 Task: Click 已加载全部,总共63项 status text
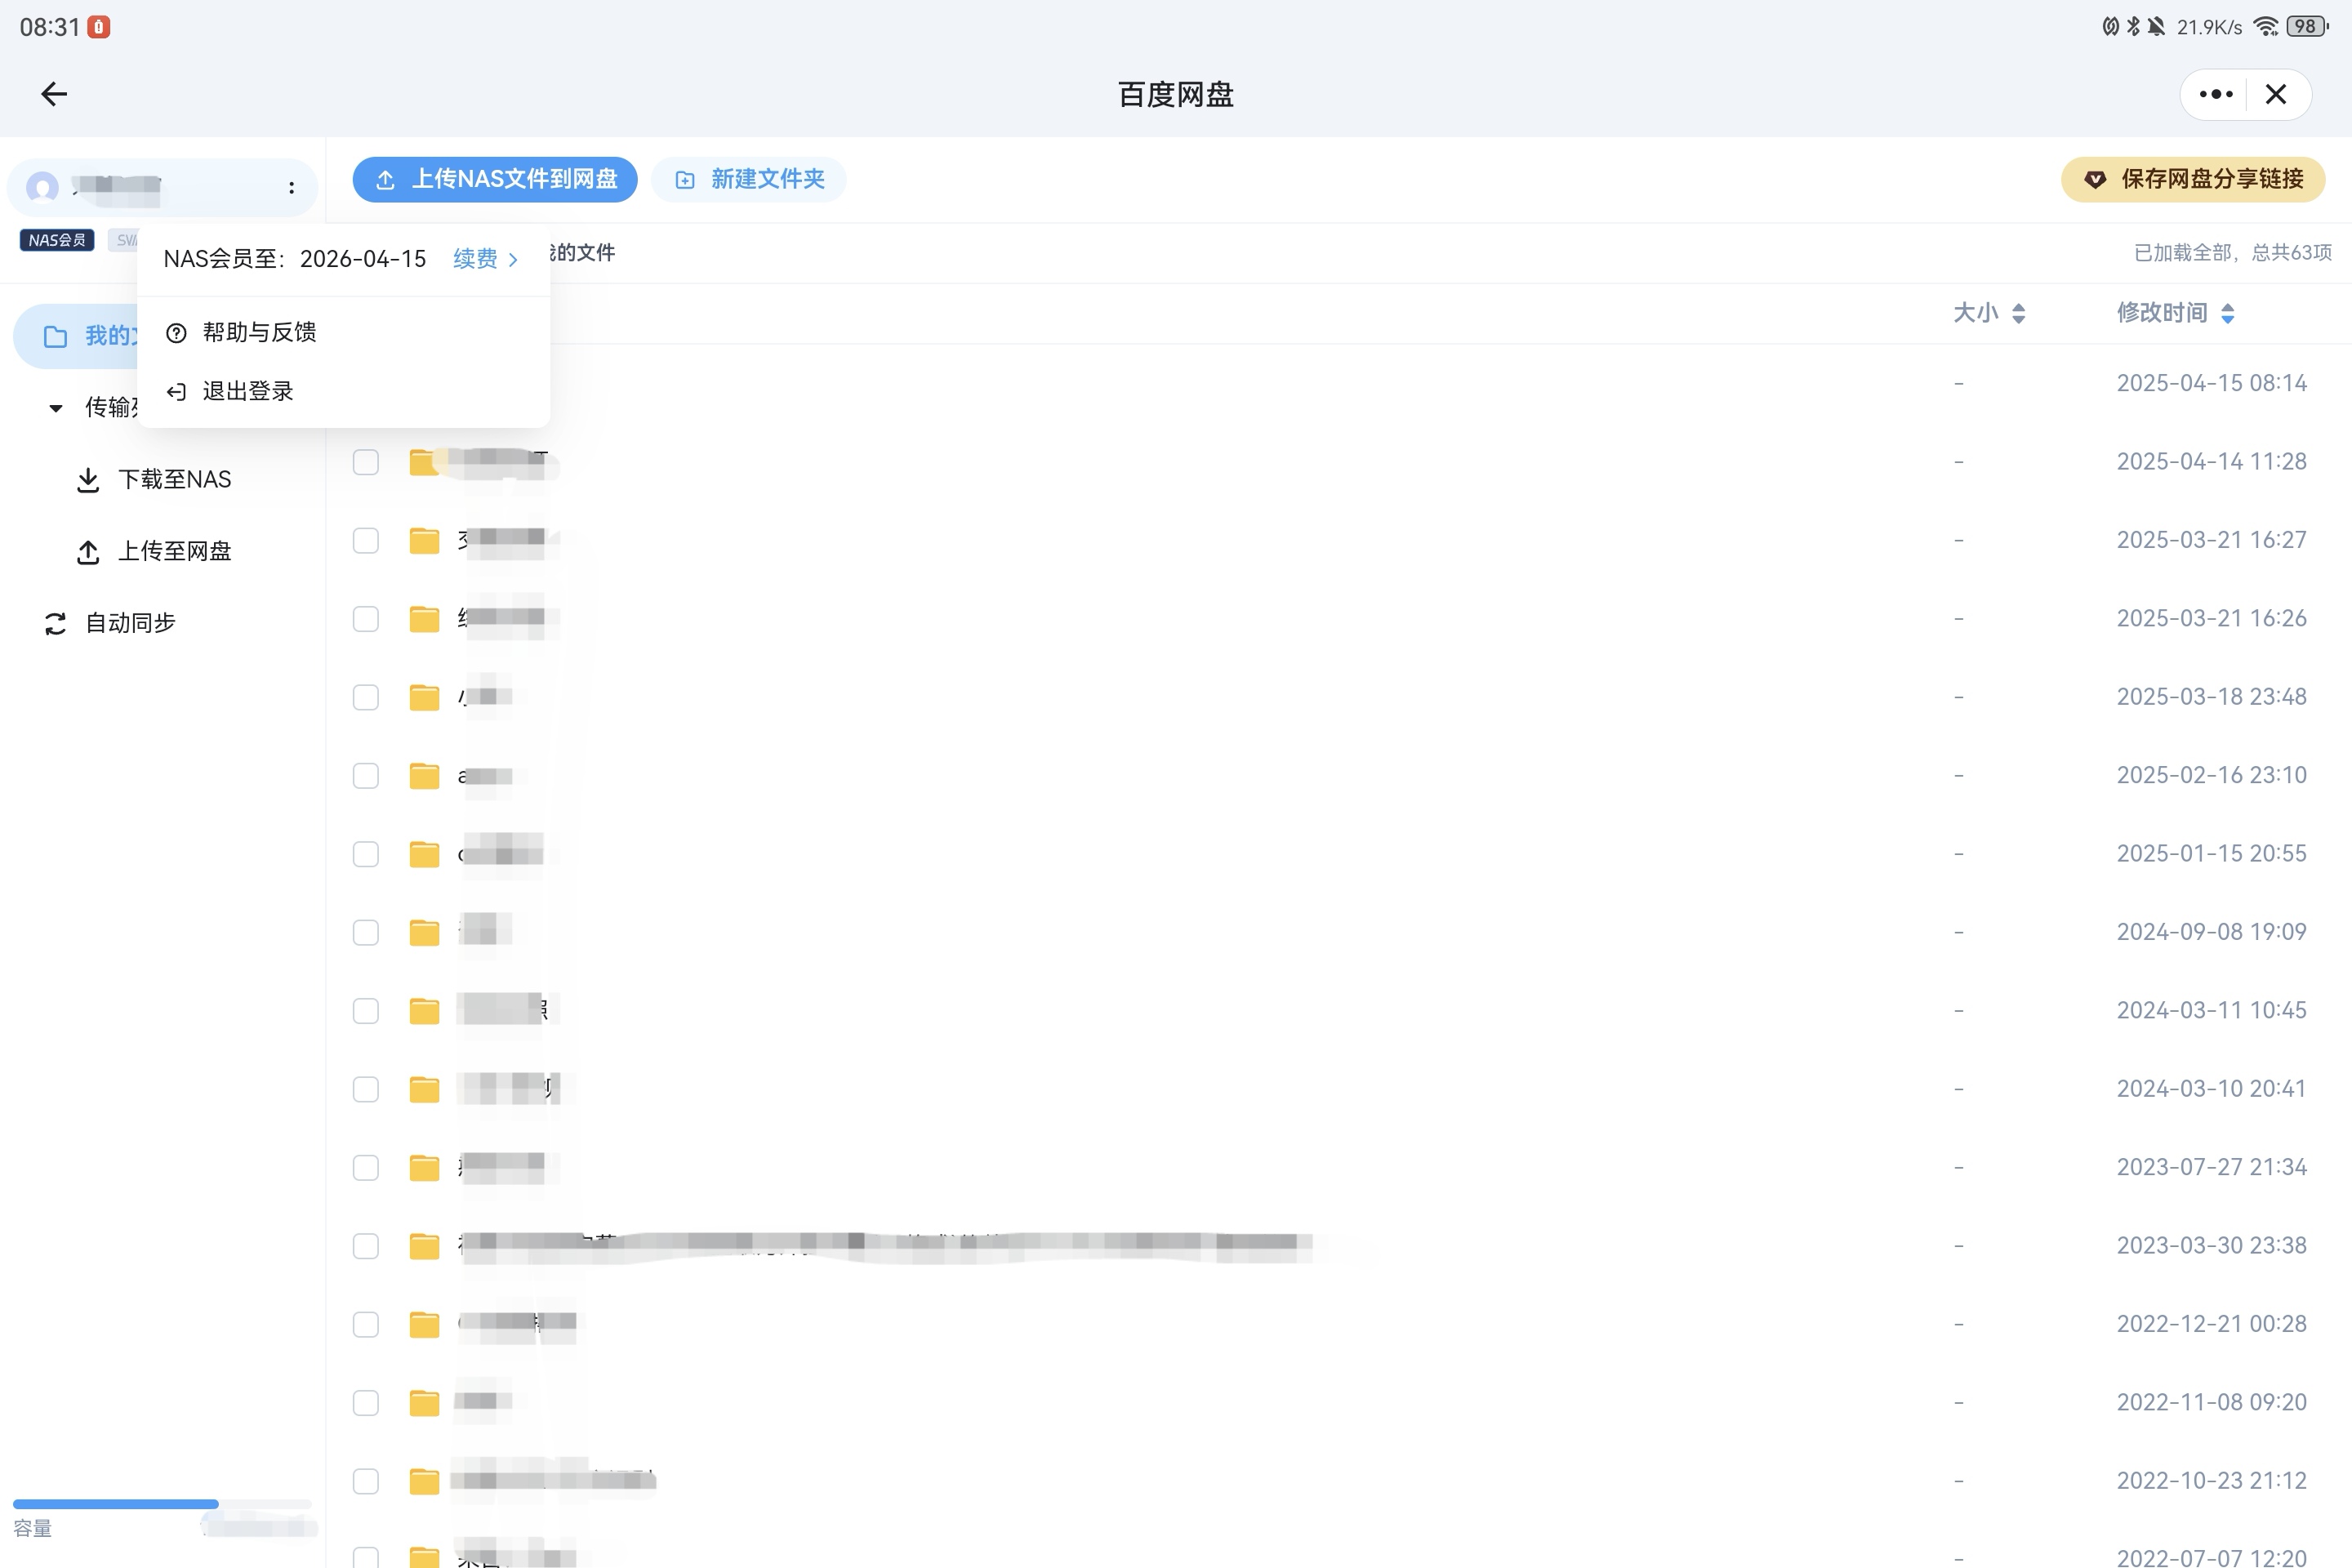[x=2232, y=253]
